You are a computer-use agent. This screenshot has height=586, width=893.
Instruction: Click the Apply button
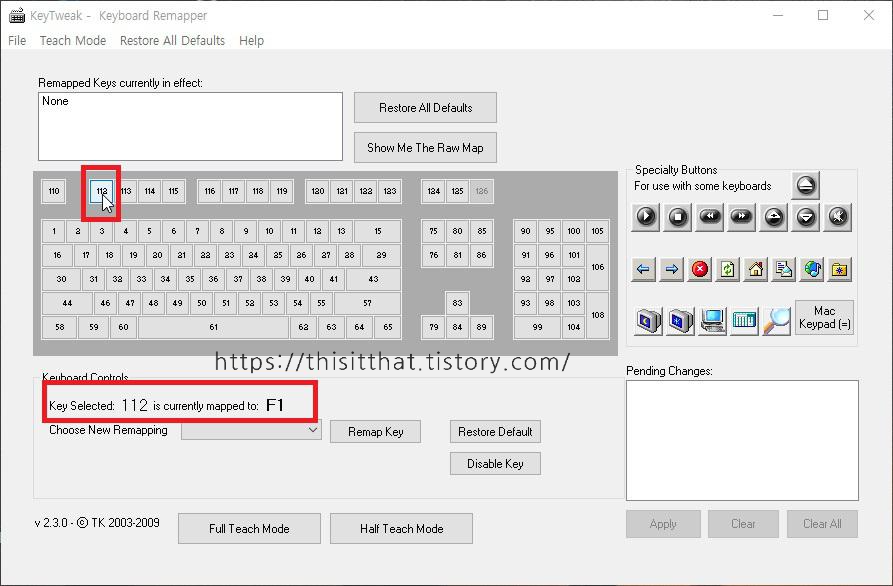pyautogui.click(x=663, y=524)
